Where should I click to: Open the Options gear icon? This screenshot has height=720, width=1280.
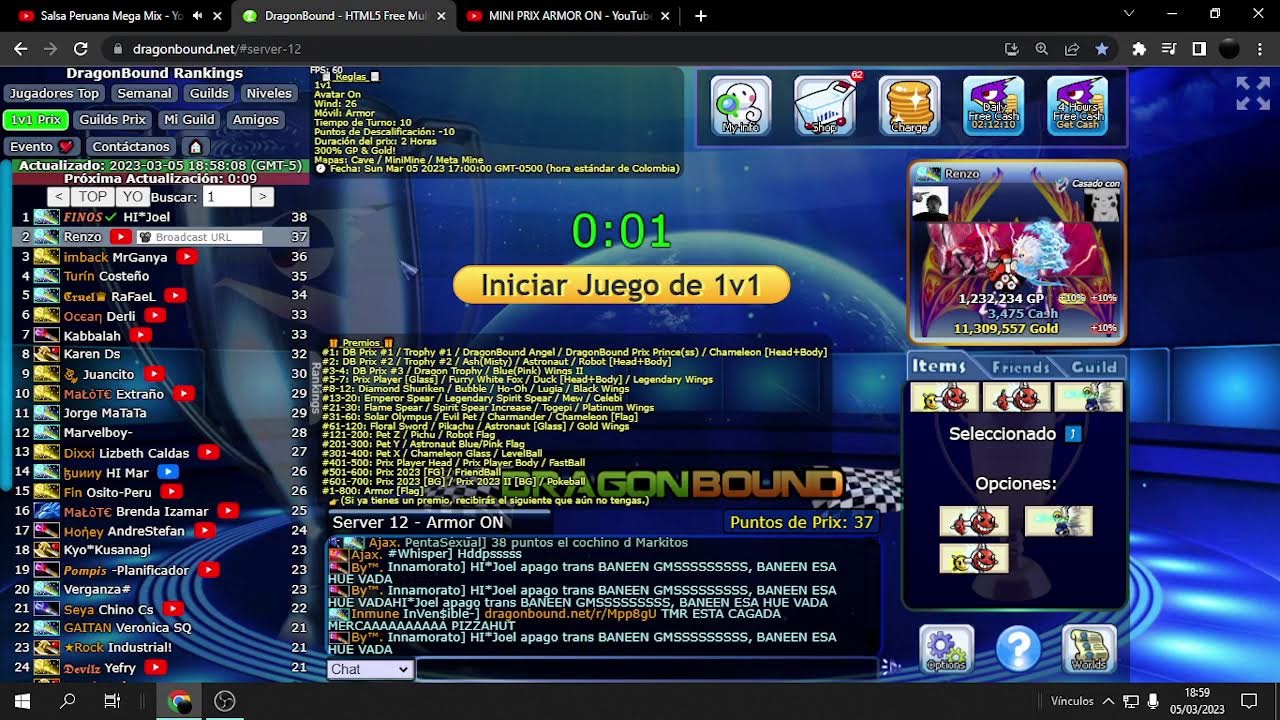tap(946, 650)
